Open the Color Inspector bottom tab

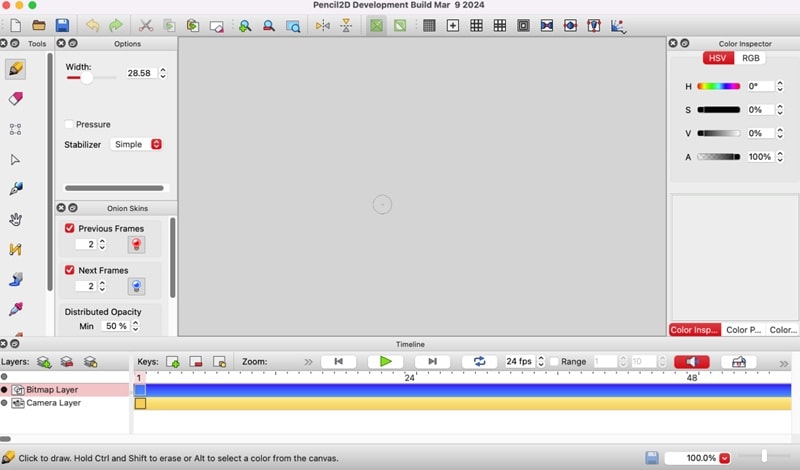click(x=694, y=330)
